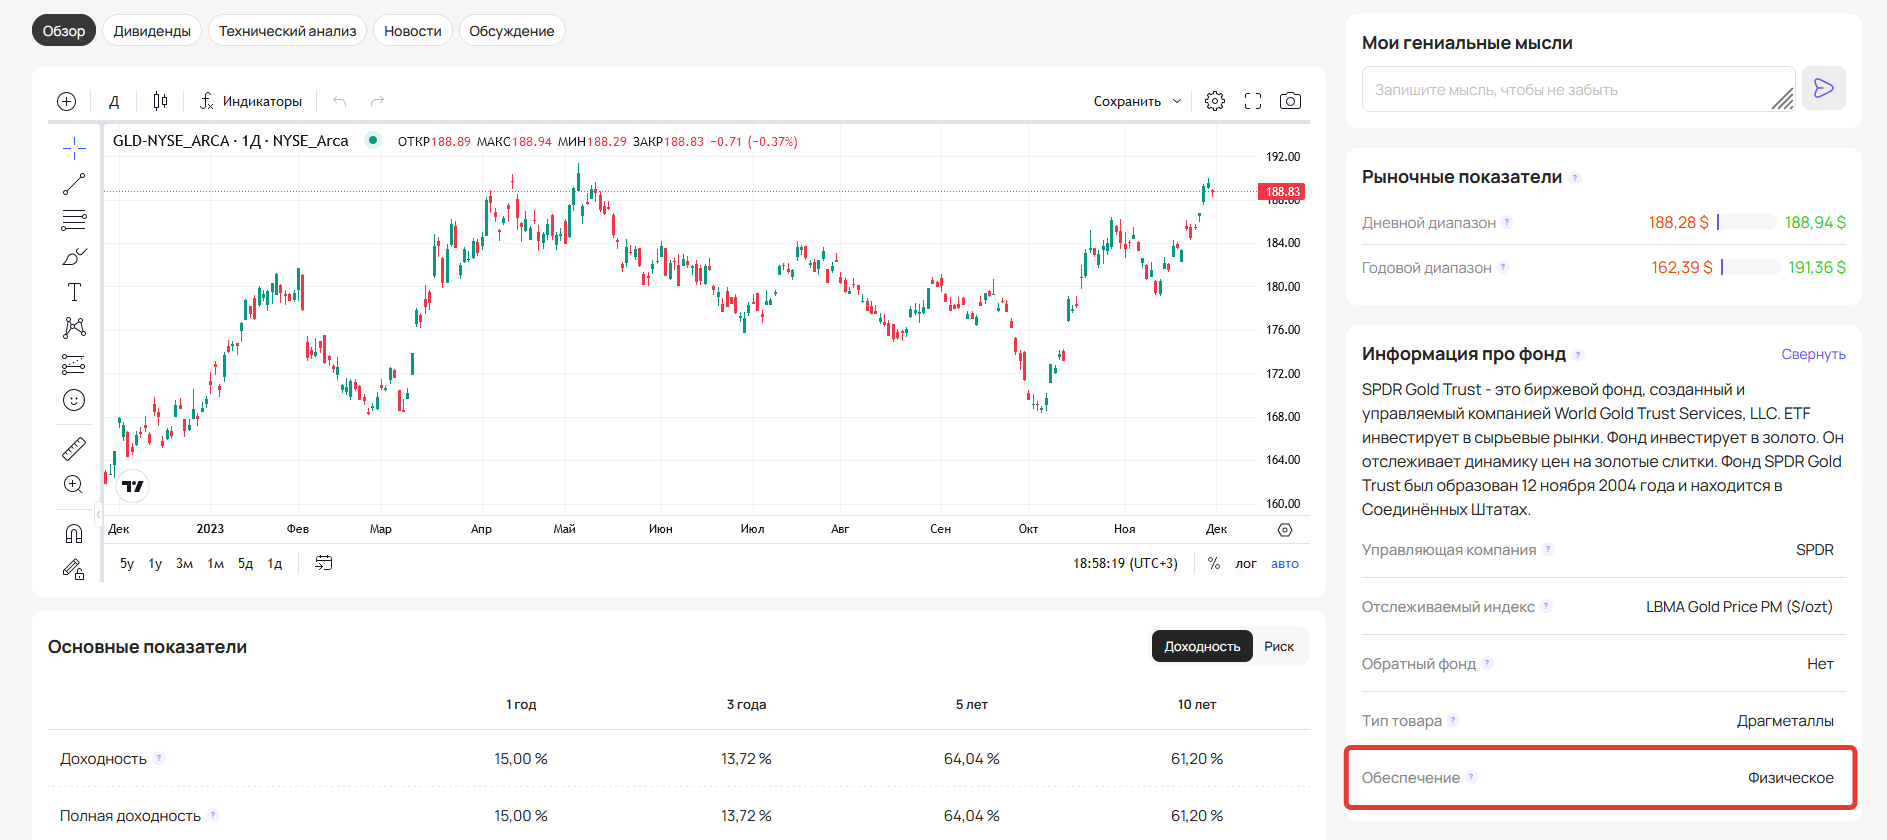Viewport: 1887px width, 840px height.
Task: Show help for Обратный фонд
Action: pos(1487,663)
